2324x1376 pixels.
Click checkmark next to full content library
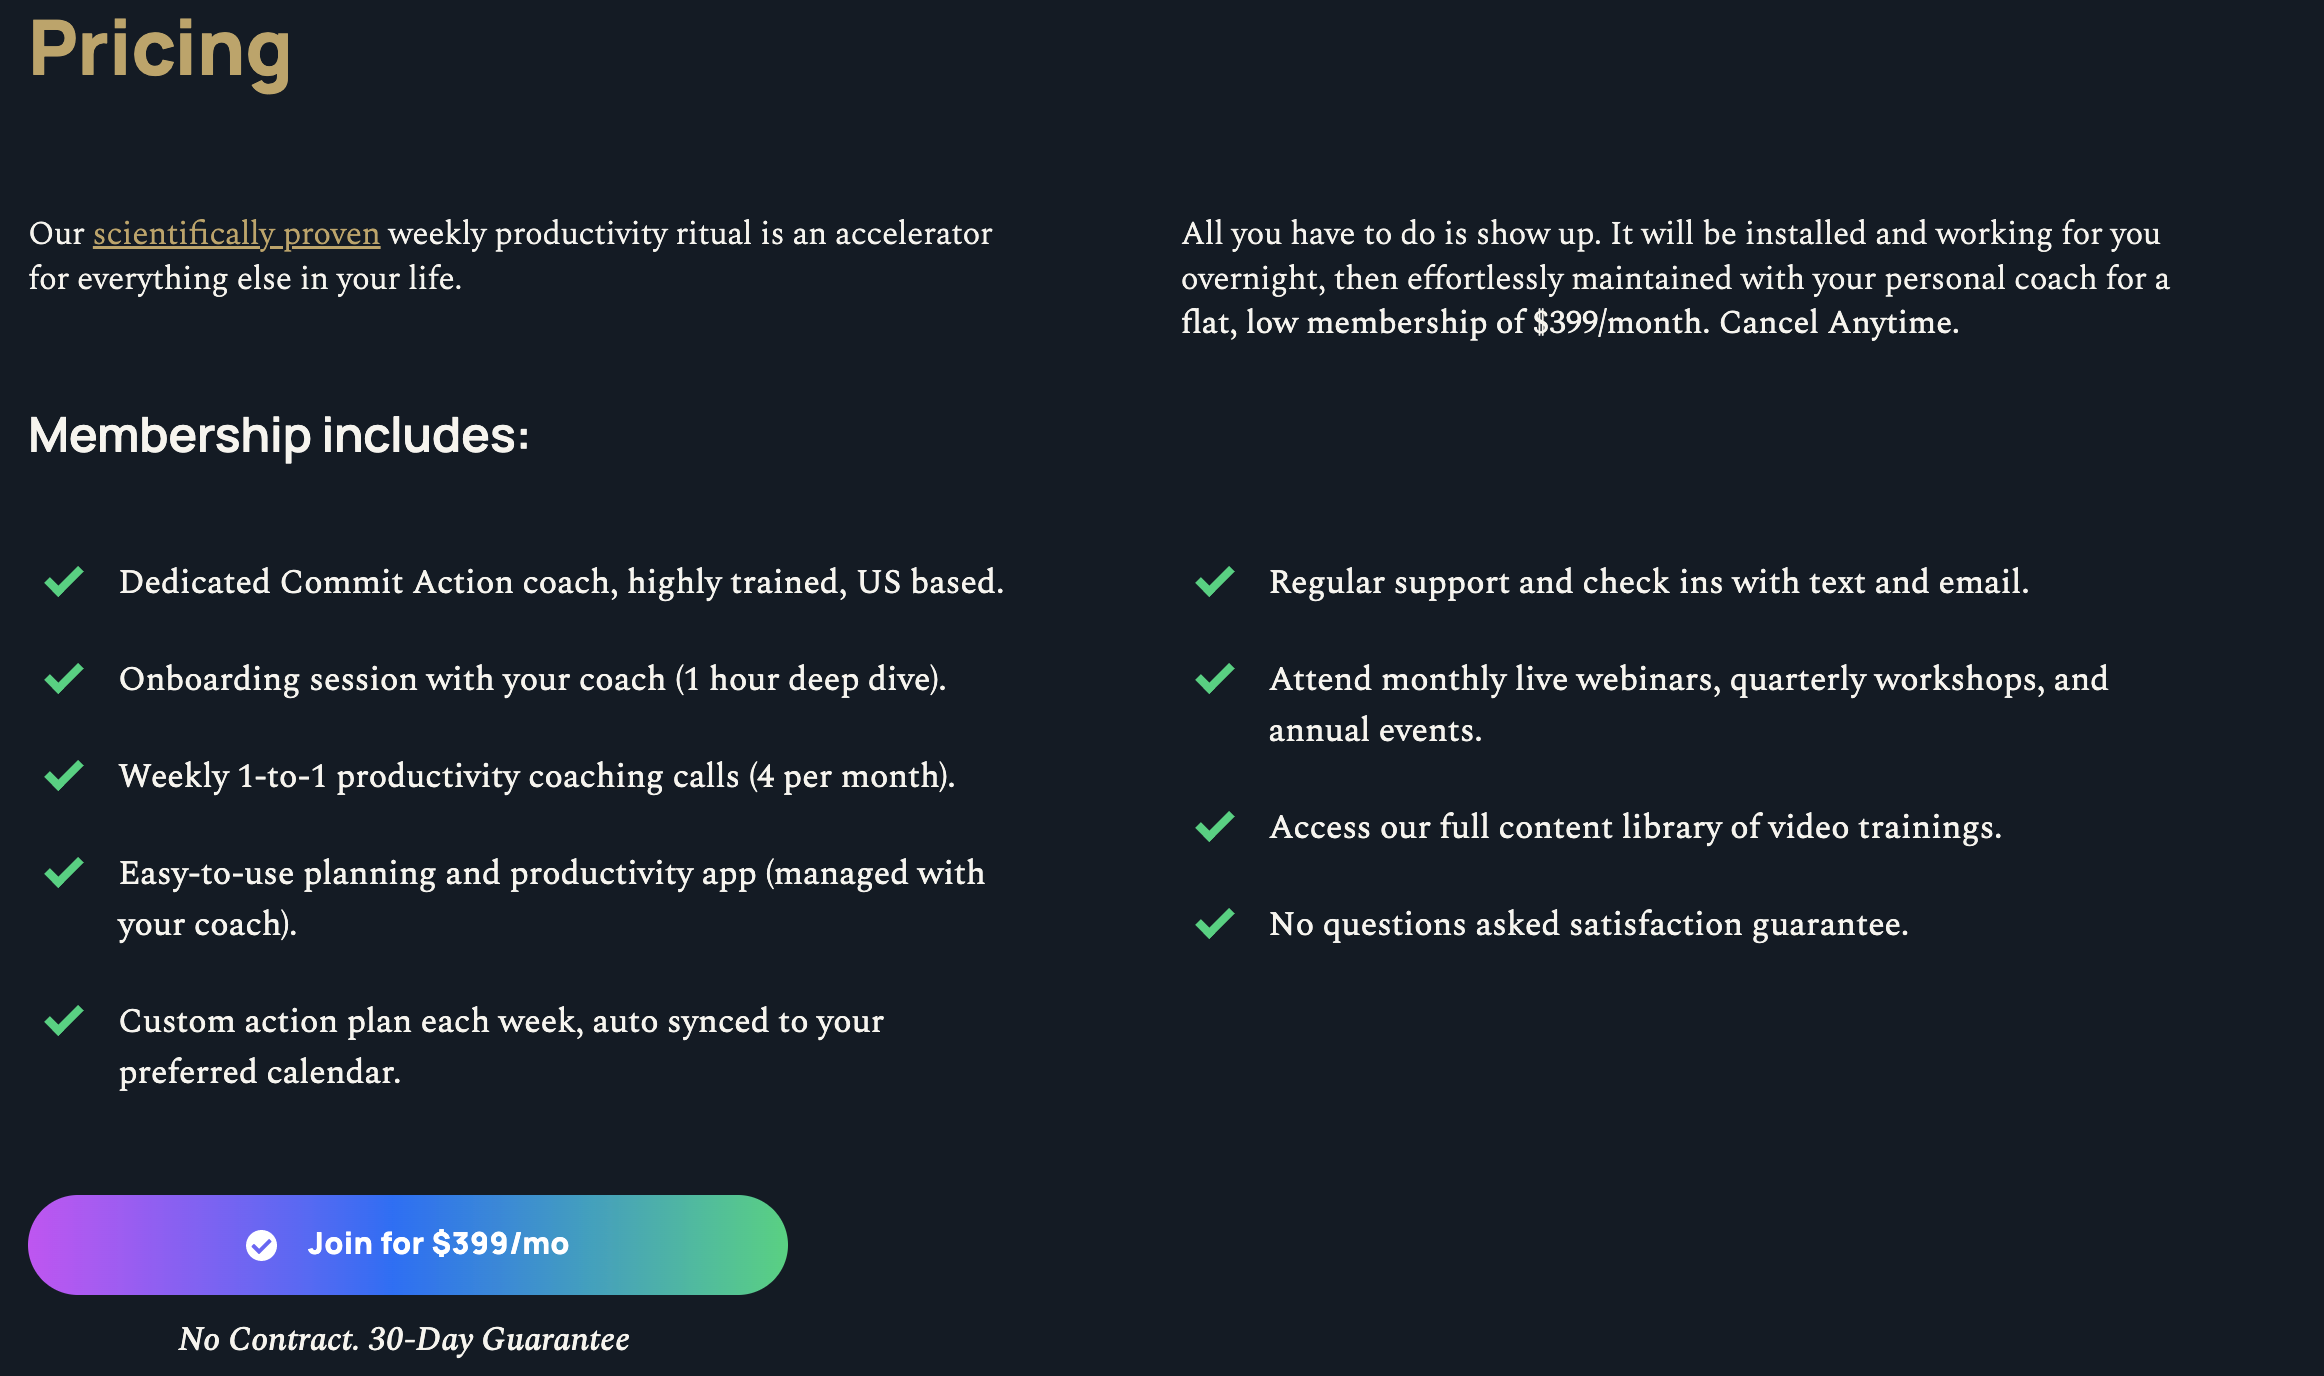click(x=1215, y=827)
